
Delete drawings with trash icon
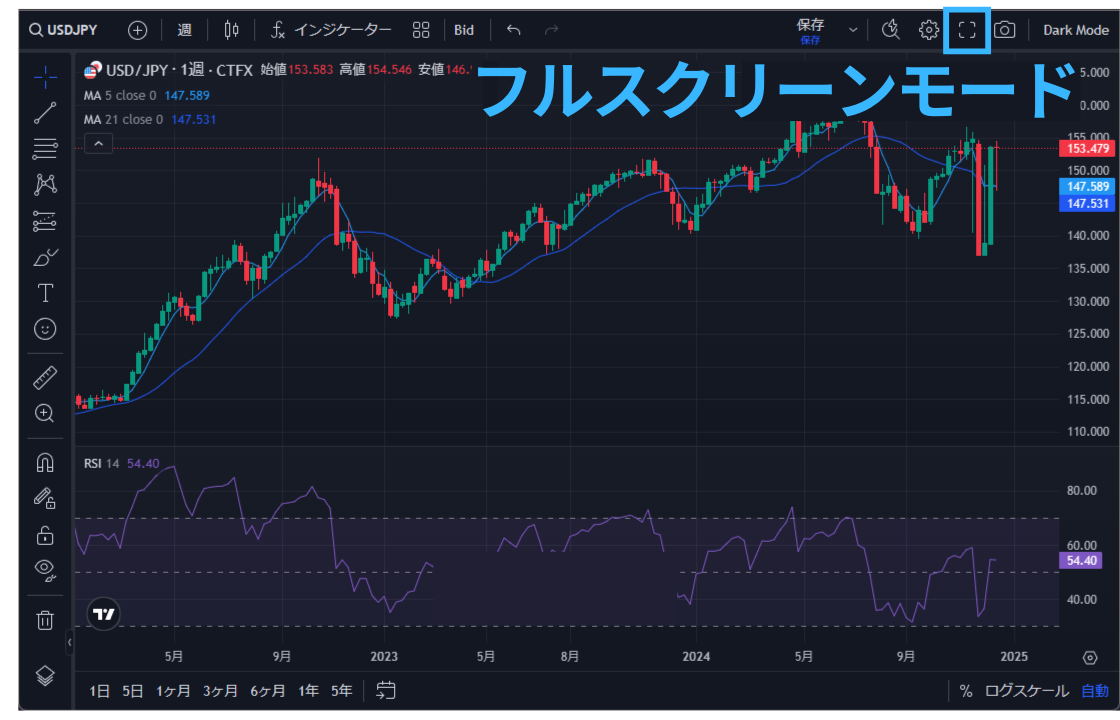pos(45,620)
